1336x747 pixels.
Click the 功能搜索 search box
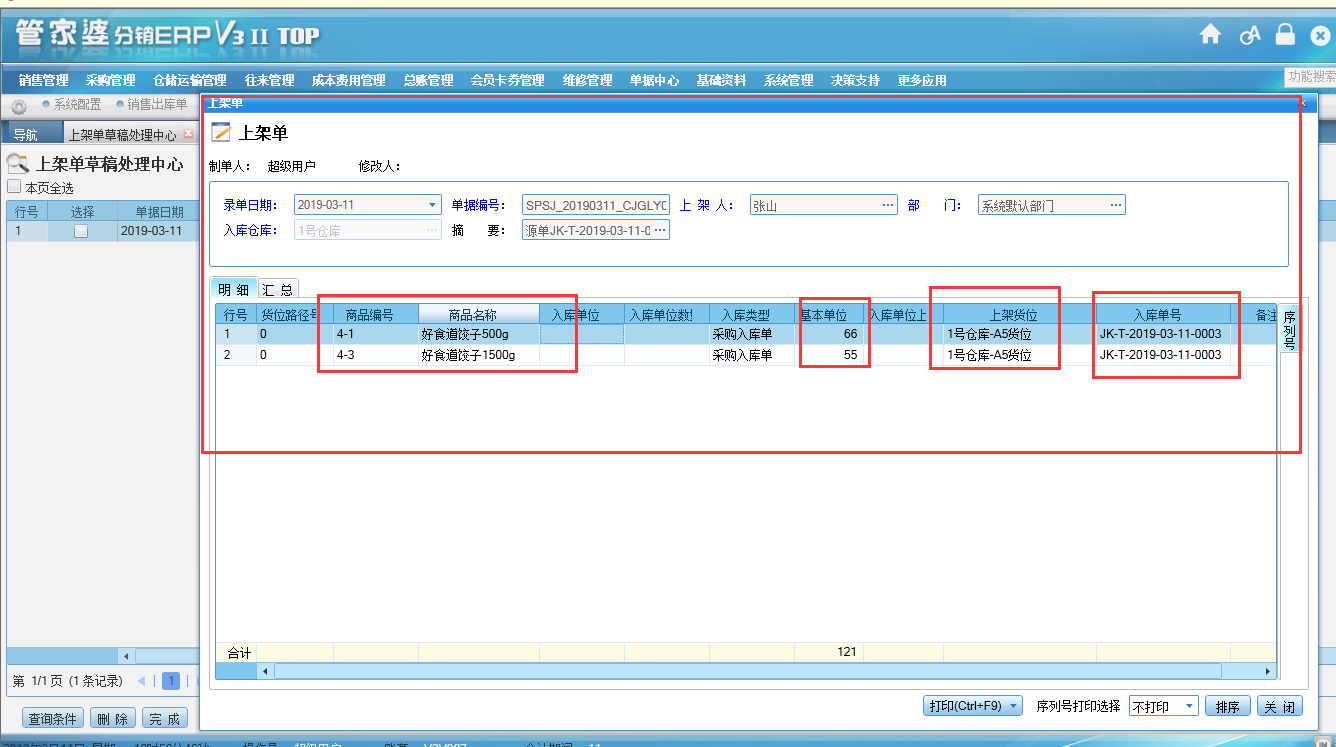[1310, 76]
